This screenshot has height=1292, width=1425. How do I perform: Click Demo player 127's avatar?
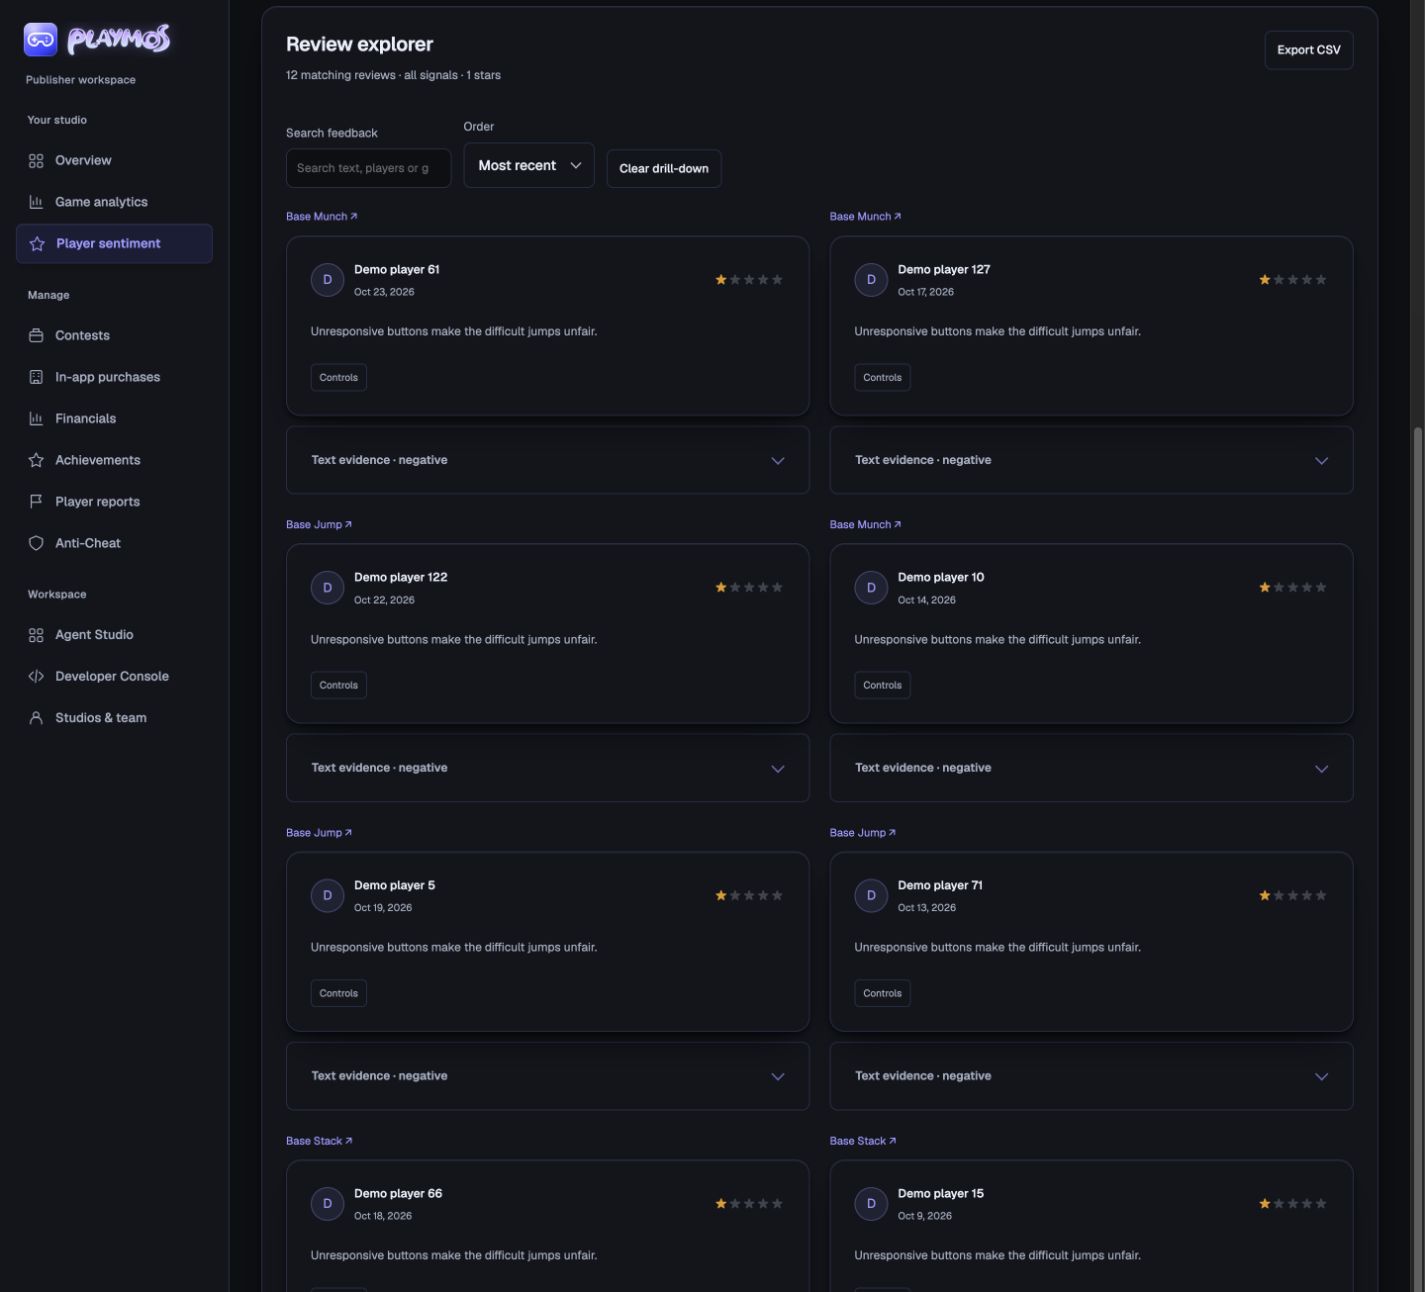point(871,280)
